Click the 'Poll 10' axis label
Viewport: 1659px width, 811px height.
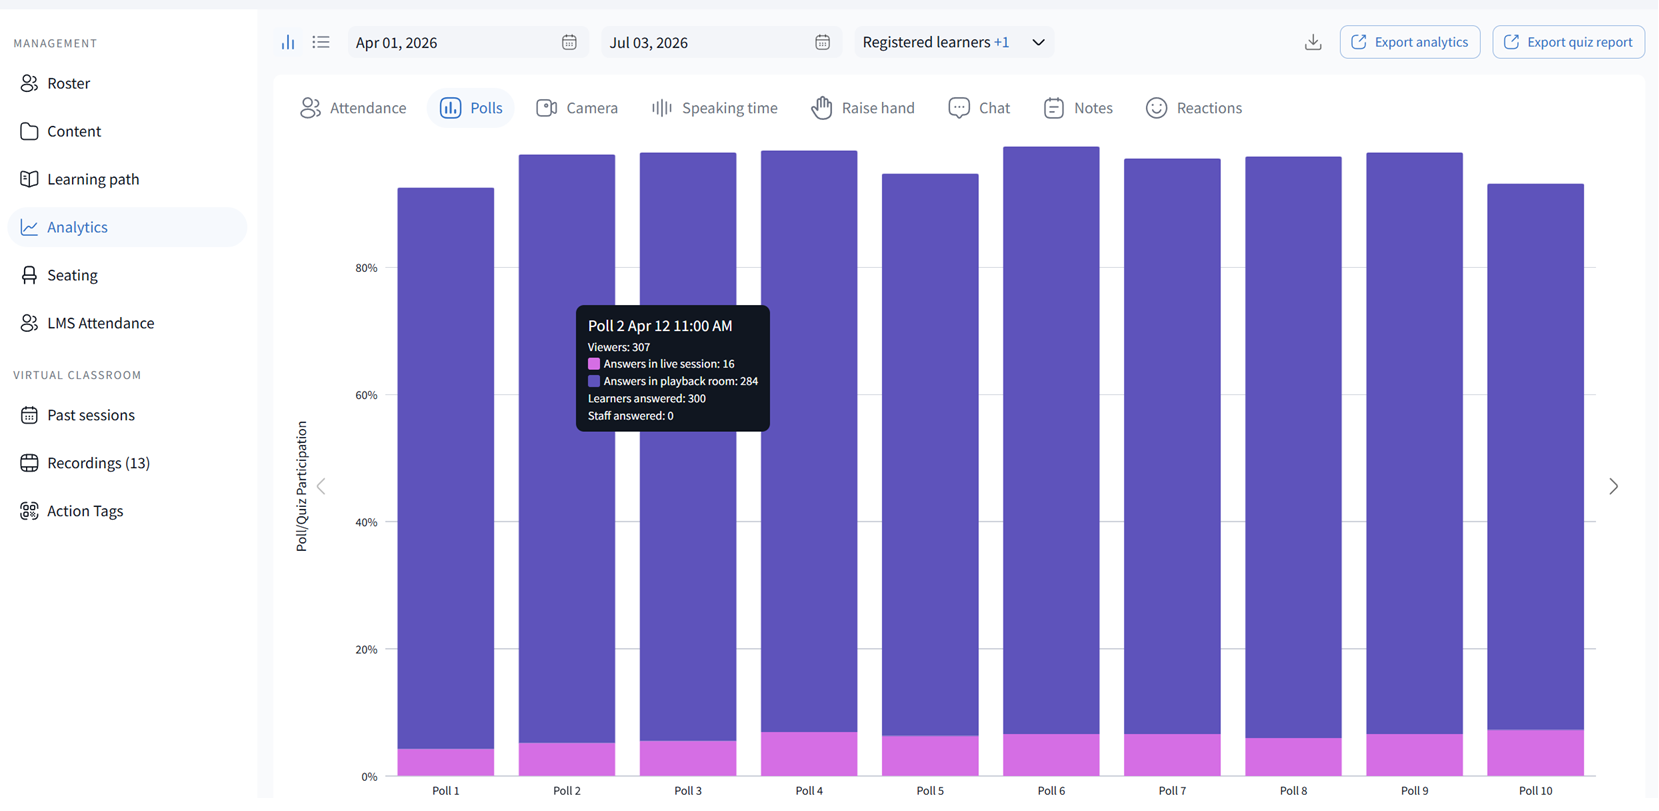pos(1535,791)
